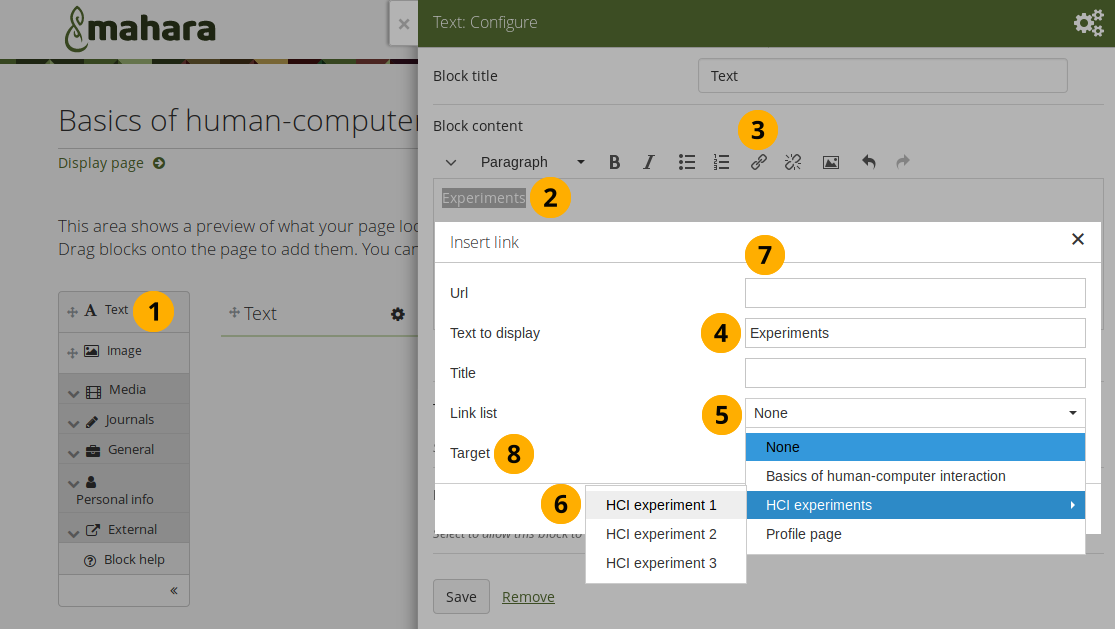Open the Paragraph format dropdown
The image size is (1115, 629).
[x=531, y=162]
